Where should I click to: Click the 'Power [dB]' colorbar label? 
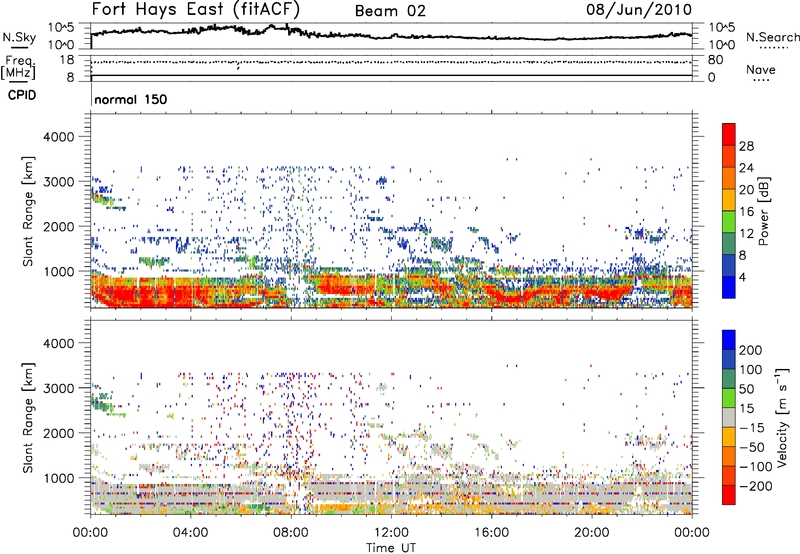click(763, 211)
